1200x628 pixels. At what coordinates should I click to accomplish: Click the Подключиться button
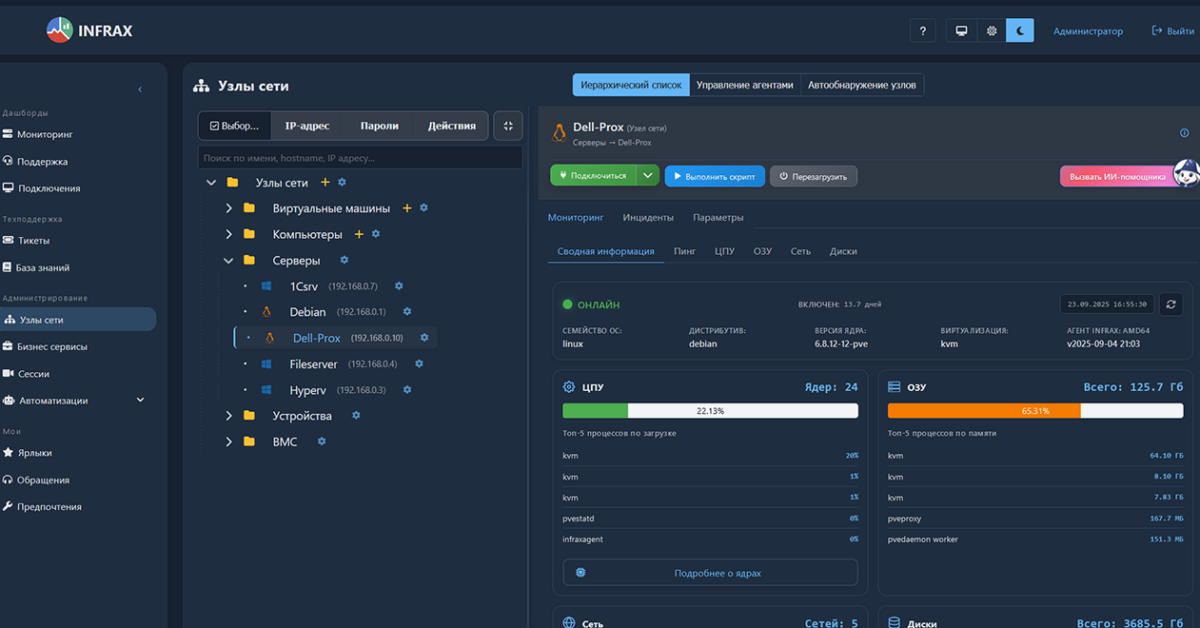pos(593,176)
